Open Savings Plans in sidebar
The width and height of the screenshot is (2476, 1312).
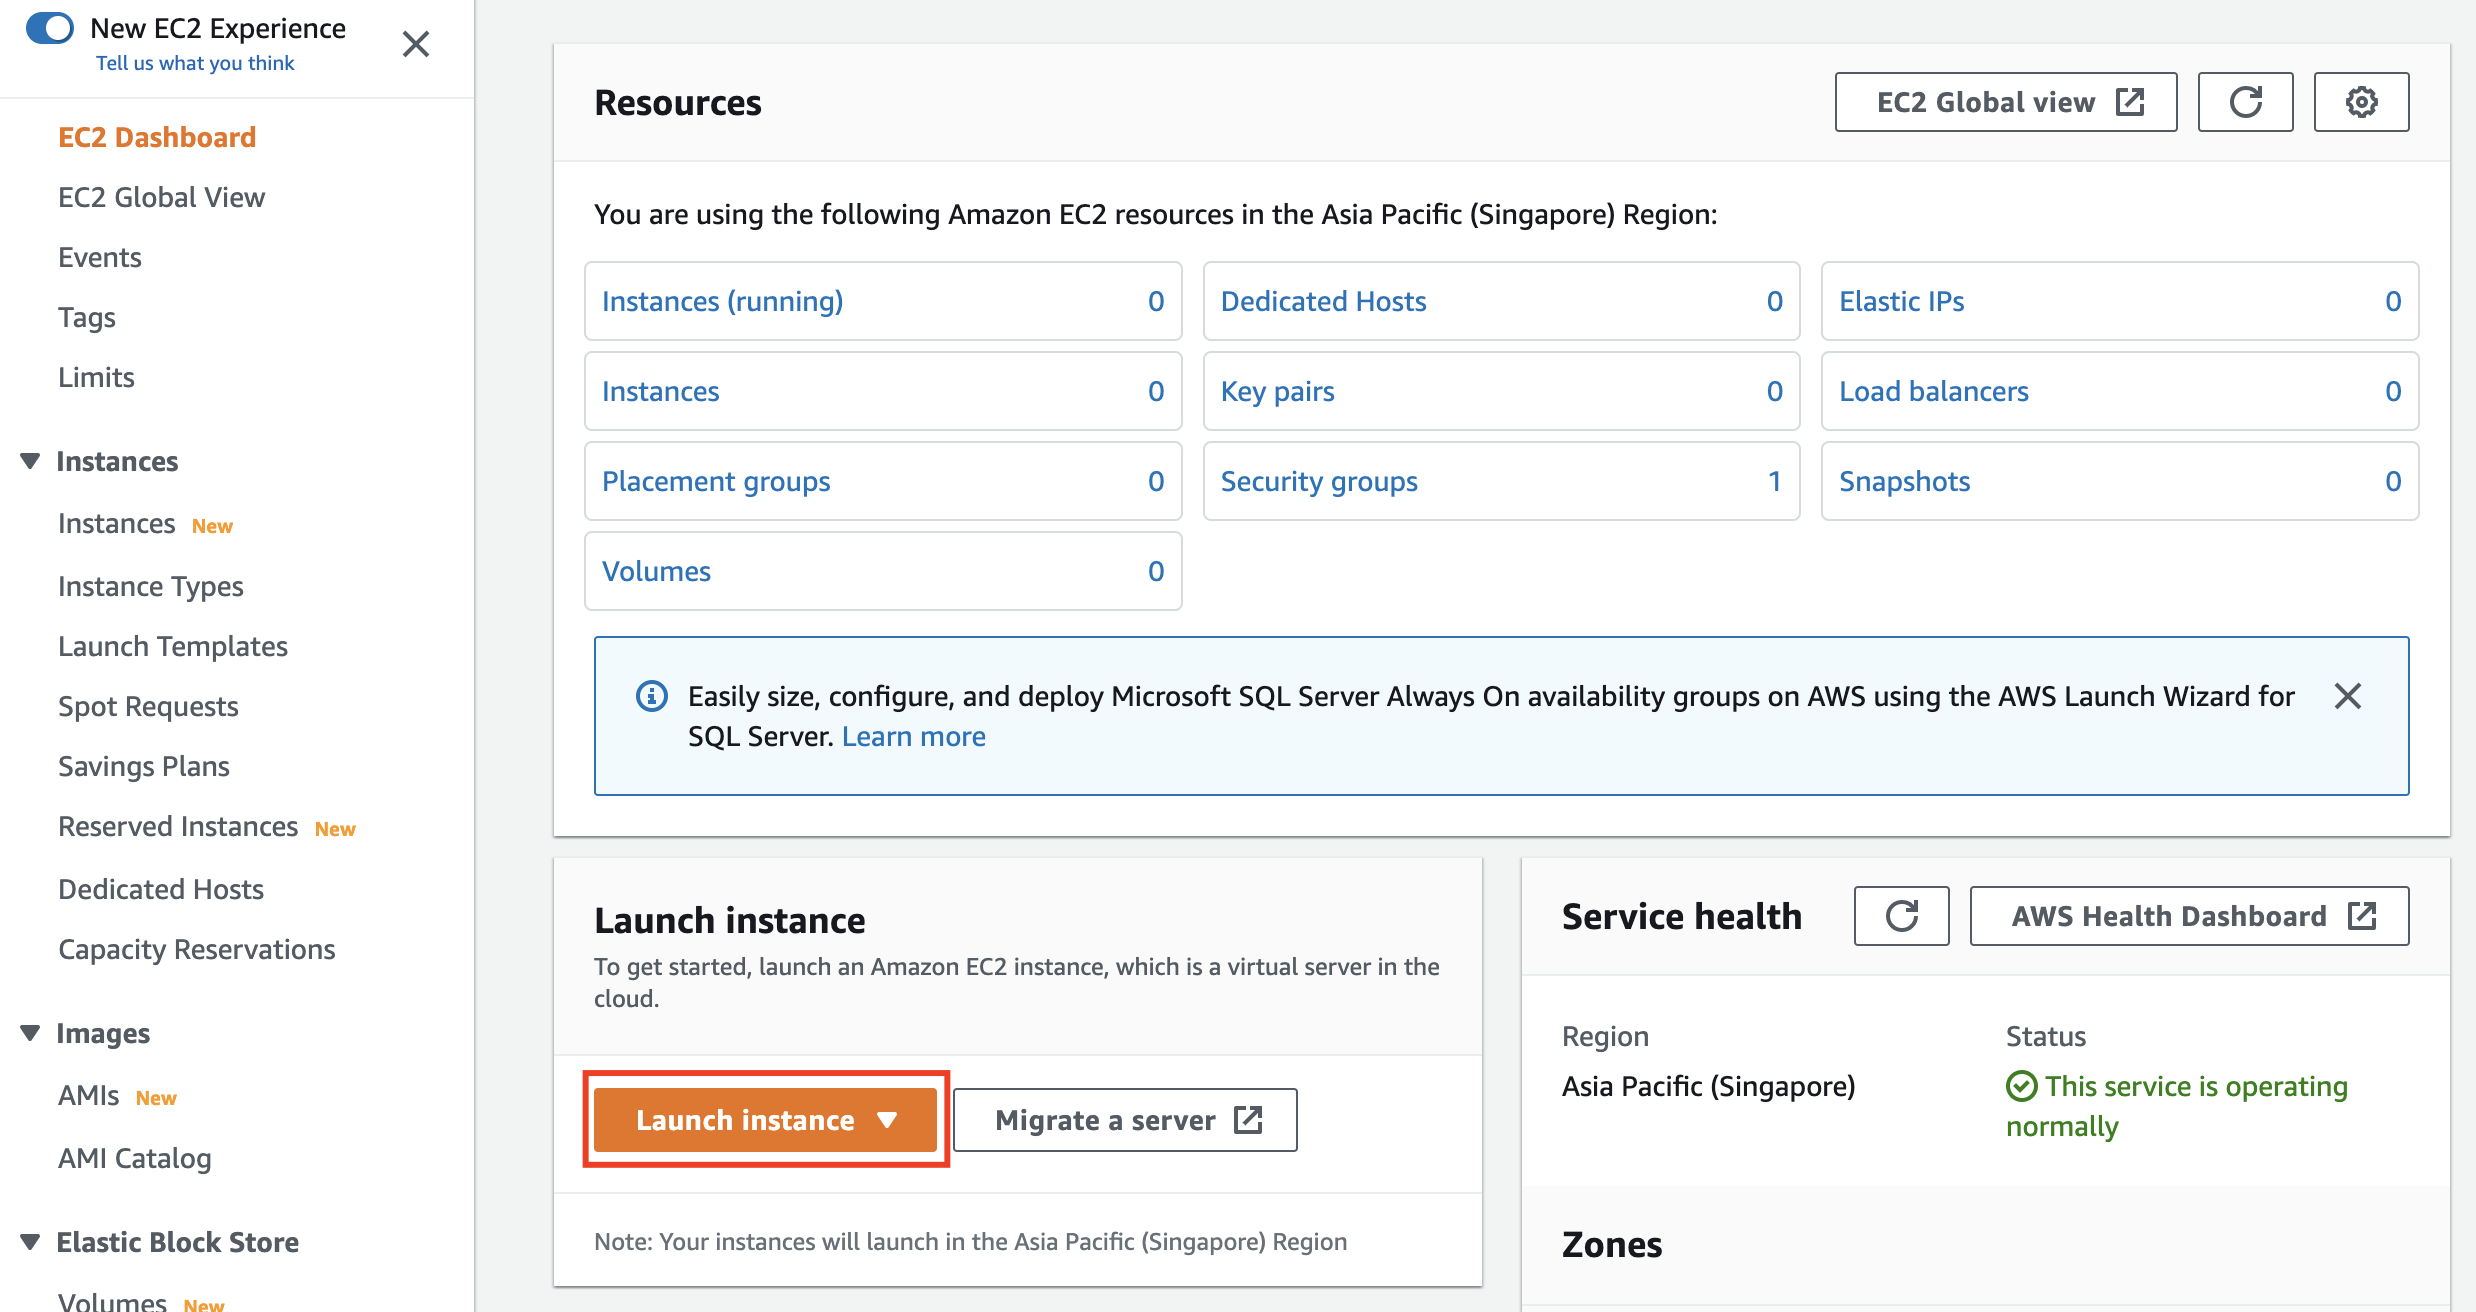click(x=144, y=766)
